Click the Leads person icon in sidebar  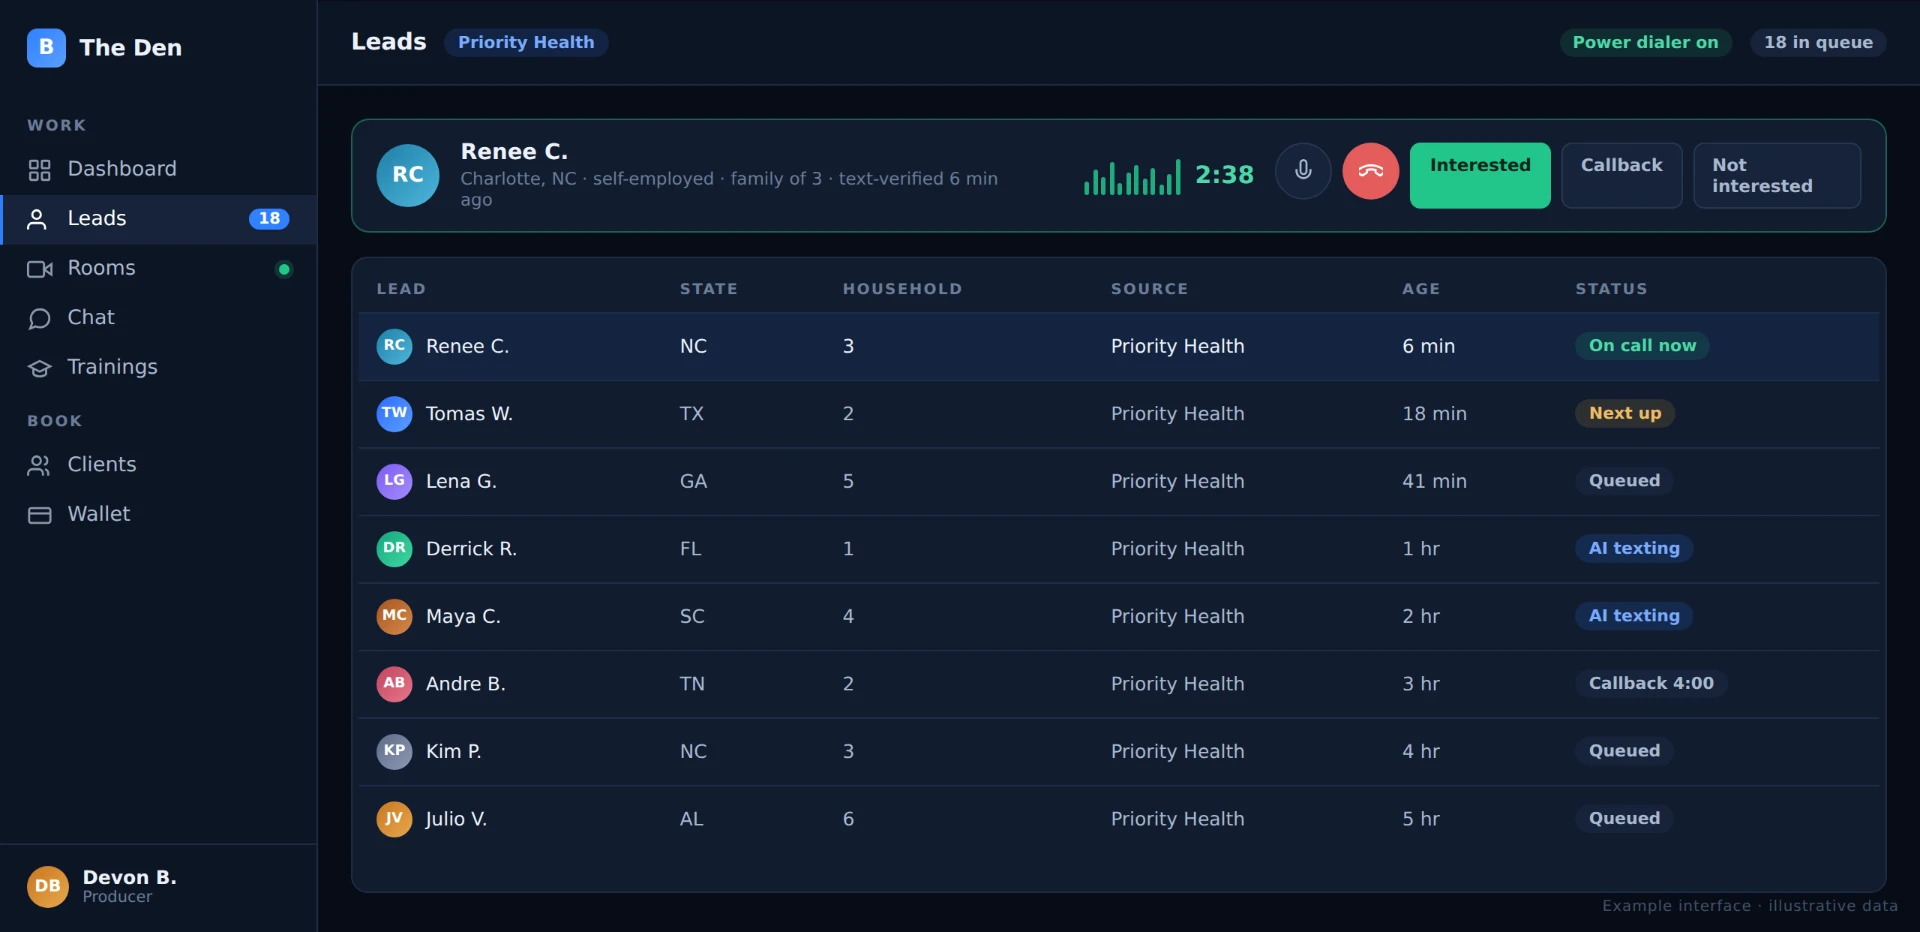click(37, 220)
